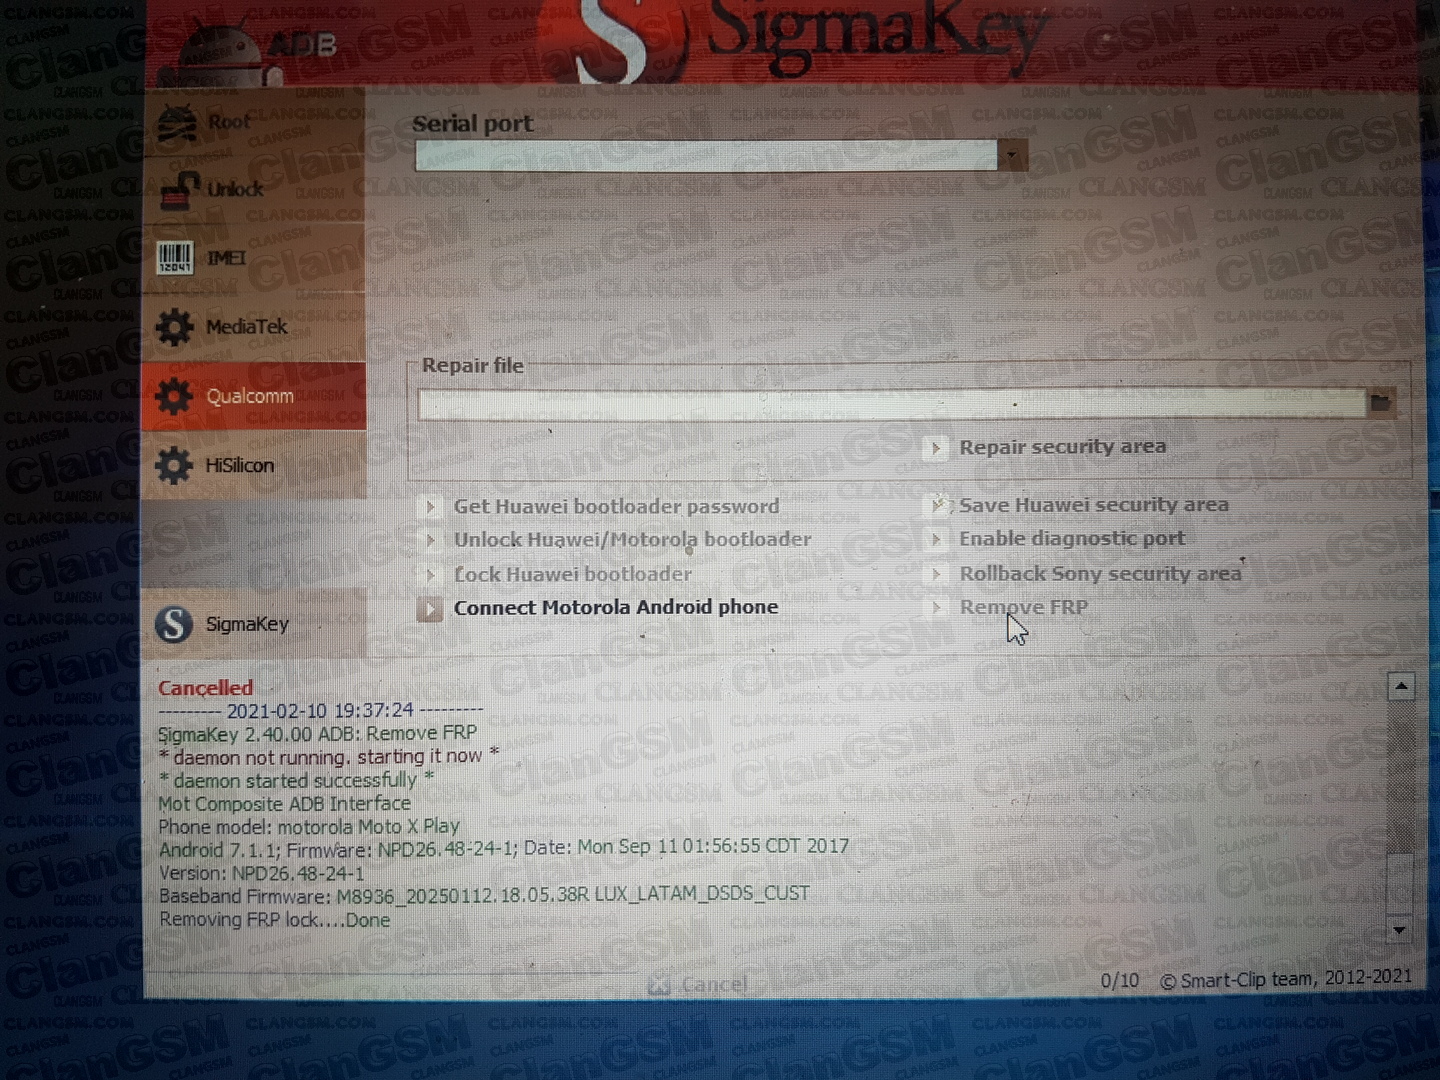Click log line 'Removing FRP lock....Done'

[274, 920]
